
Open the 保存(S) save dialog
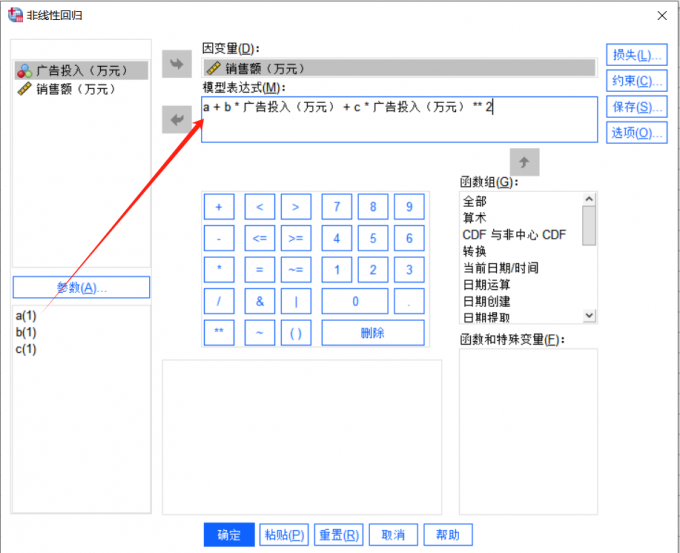[x=637, y=106]
